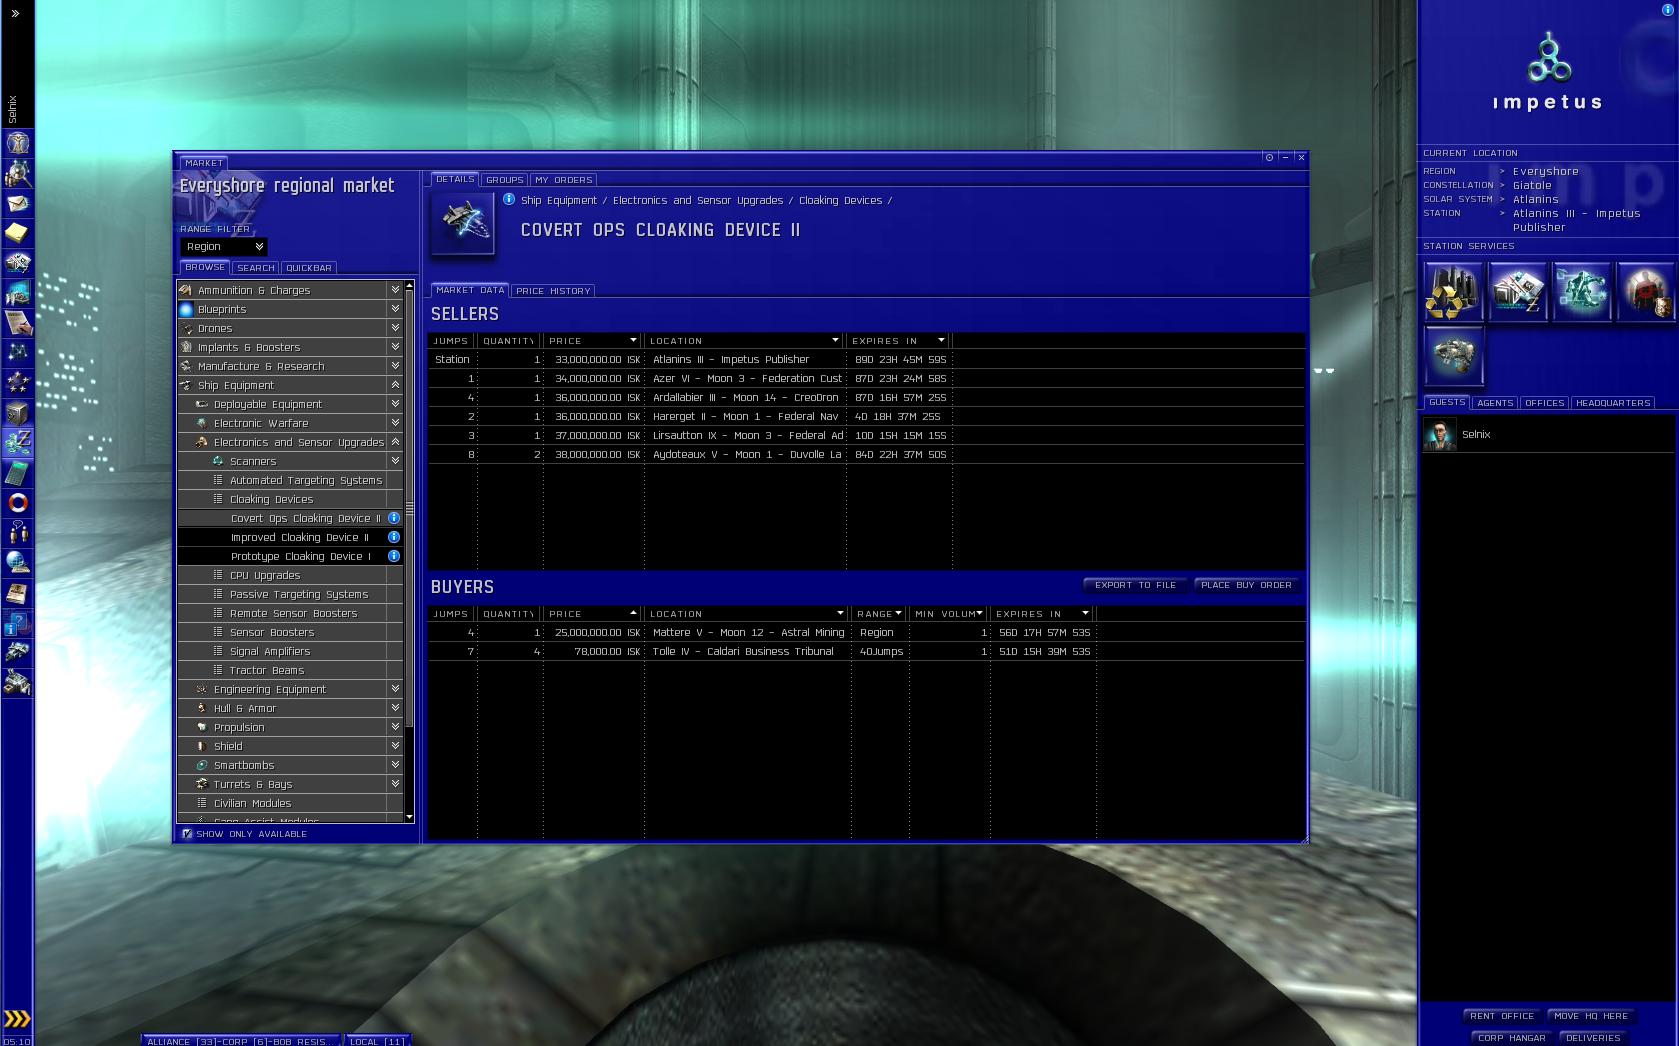Select Tractor Beams in the market tree
The height and width of the screenshot is (1046, 1679).
coord(290,670)
